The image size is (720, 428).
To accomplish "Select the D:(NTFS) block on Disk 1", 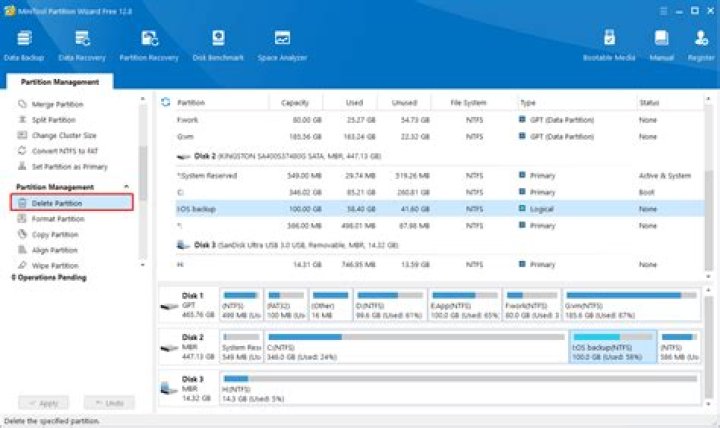I will pyautogui.click(x=390, y=305).
